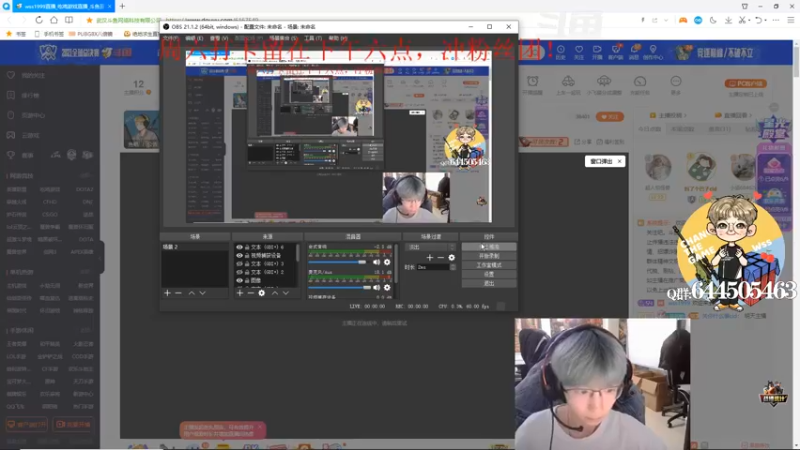800x450 pixels.
Task: Remove selected scene with minus icon
Action: pyautogui.click(x=178, y=293)
